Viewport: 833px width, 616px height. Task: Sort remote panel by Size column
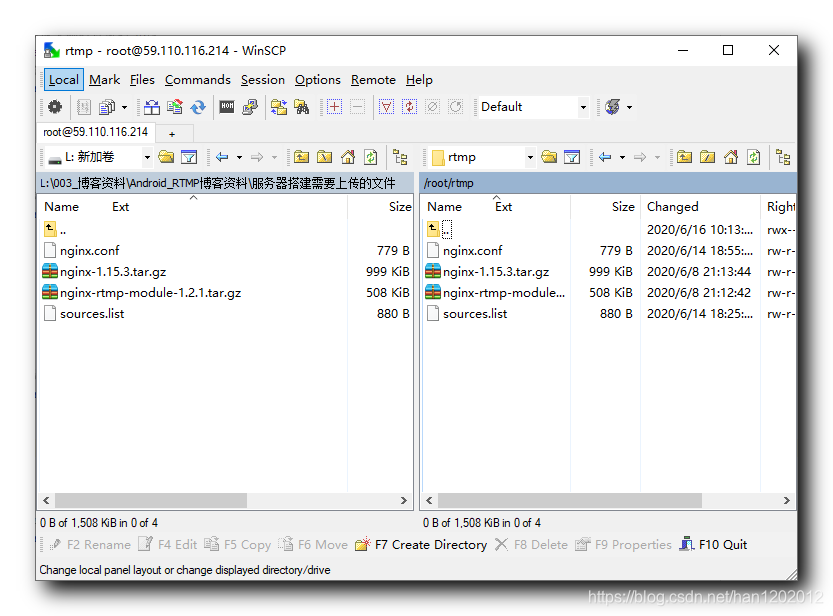click(605, 207)
